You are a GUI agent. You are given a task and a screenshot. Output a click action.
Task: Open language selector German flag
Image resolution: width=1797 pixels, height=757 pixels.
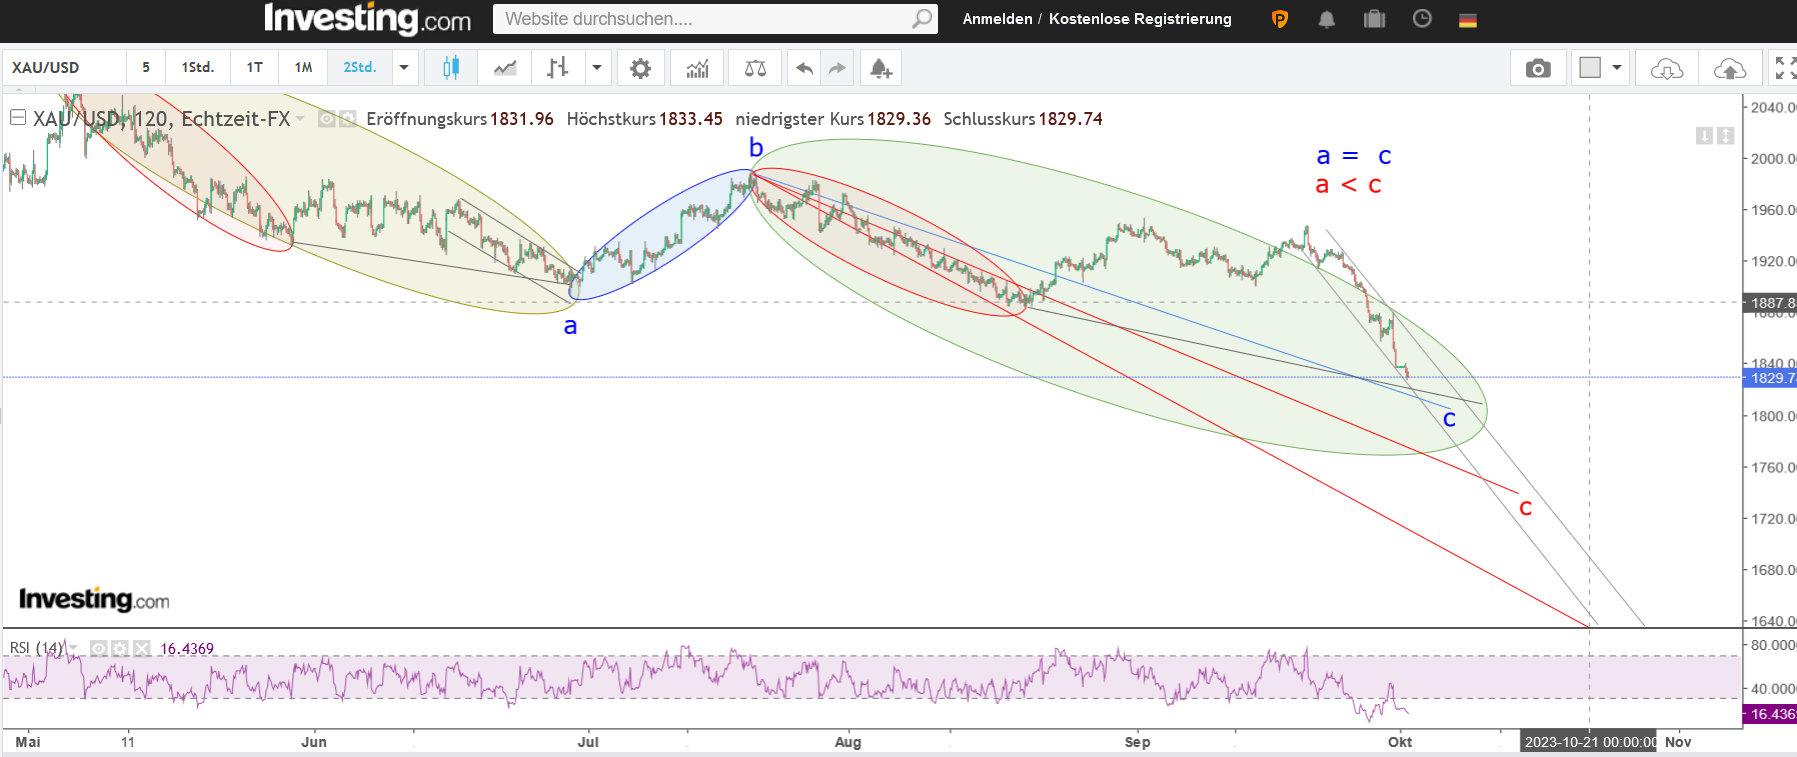1468,20
